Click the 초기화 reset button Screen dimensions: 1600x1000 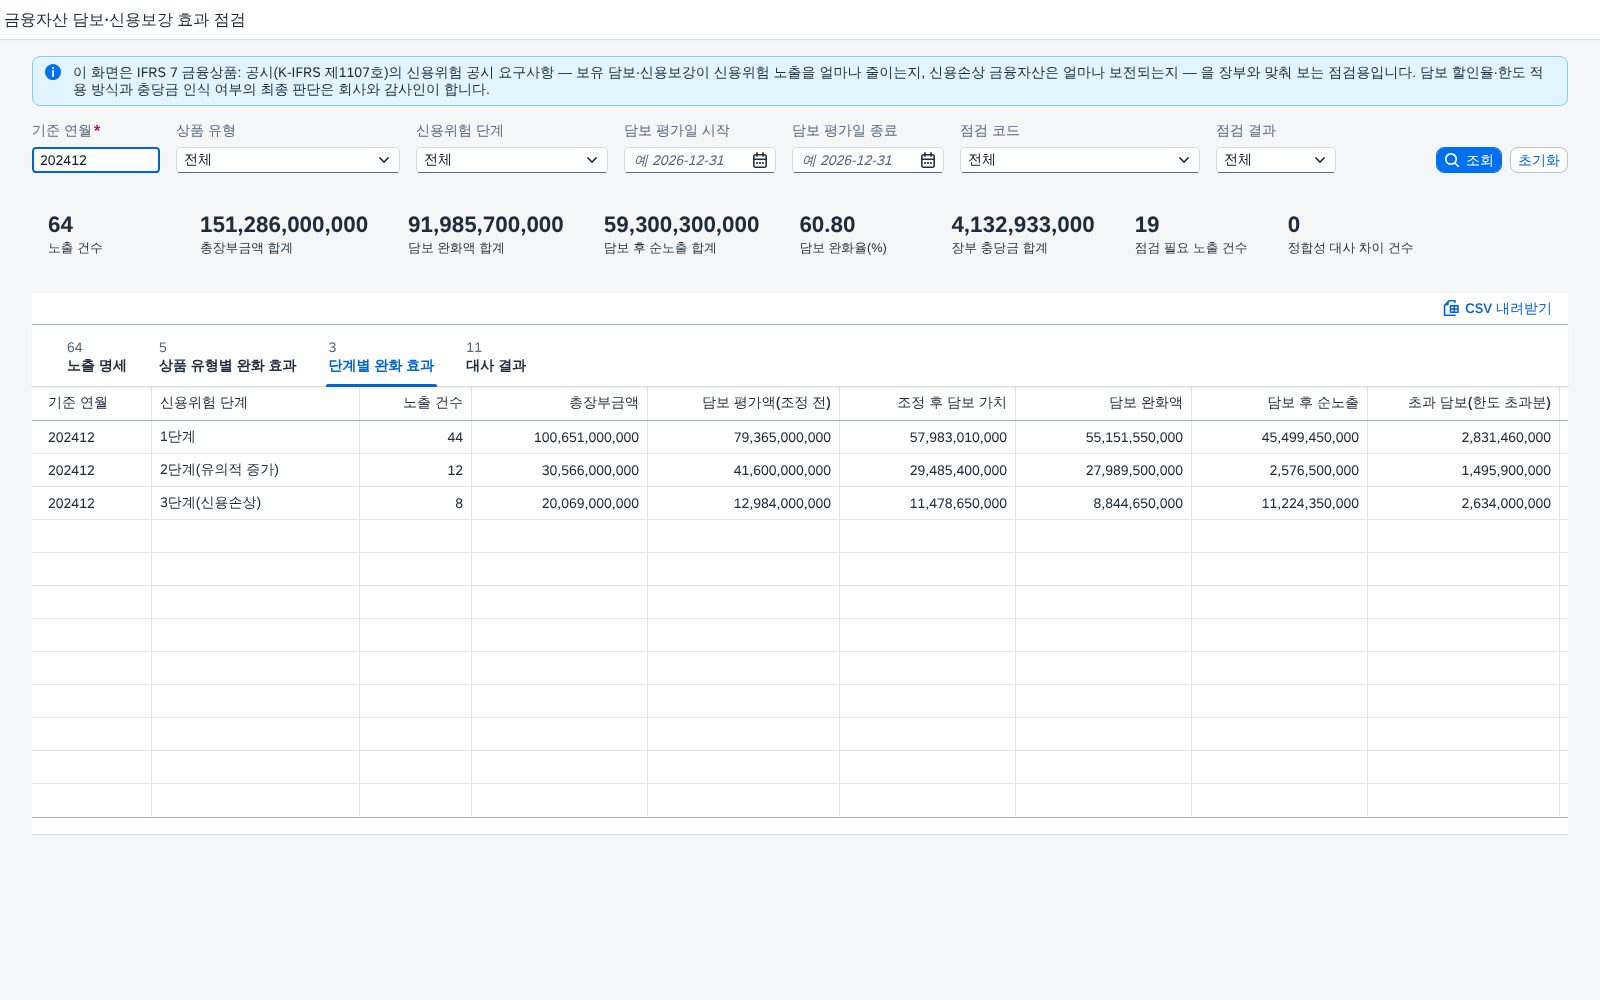click(1538, 160)
